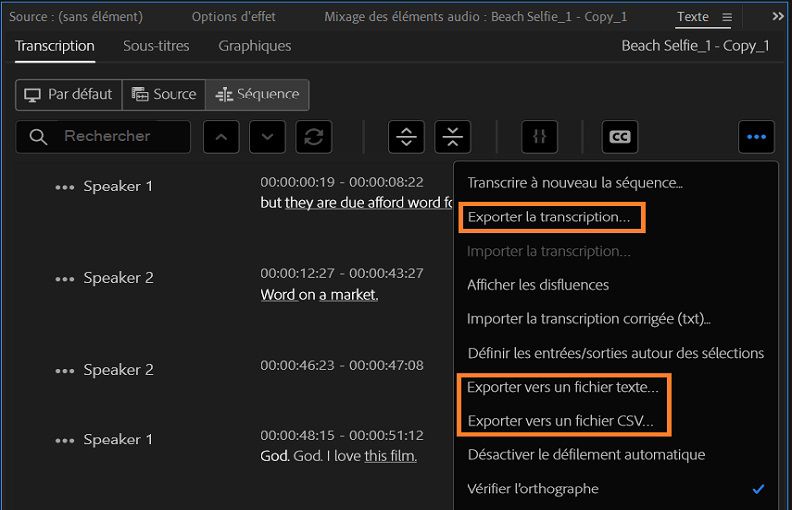This screenshot has height=510, width=792.
Task: Create captions with the CC icon
Action: click(620, 137)
